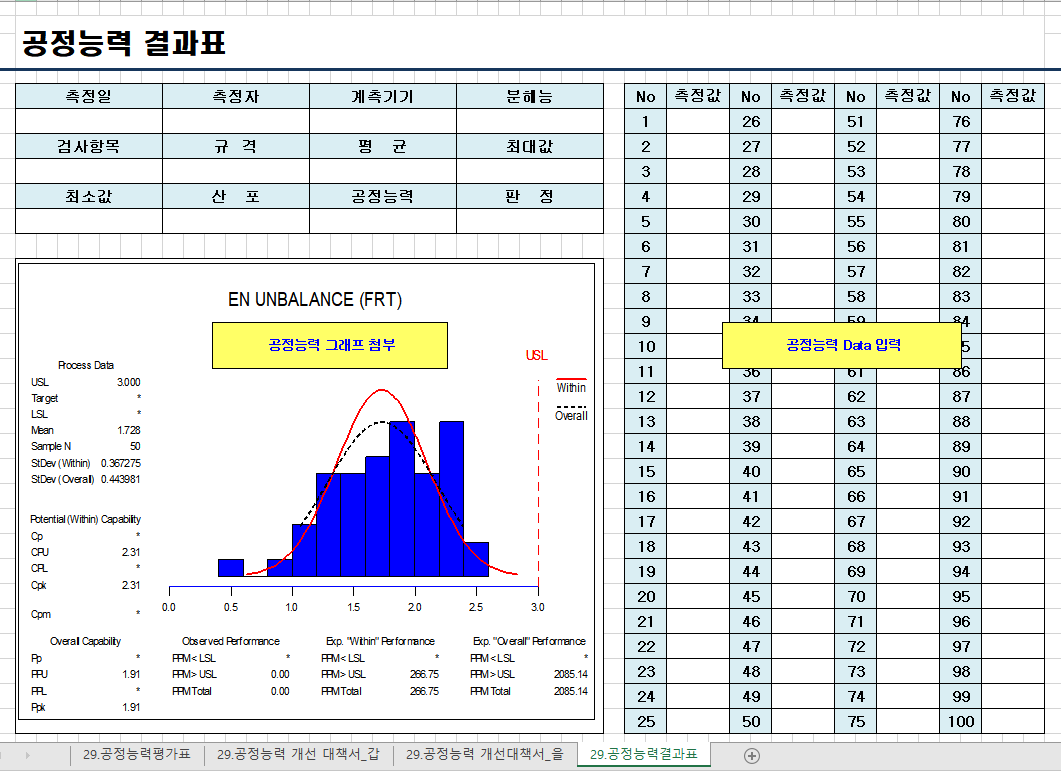The image size is (1061, 771).
Task: Select the 분해능 header cell
Action: point(530,96)
